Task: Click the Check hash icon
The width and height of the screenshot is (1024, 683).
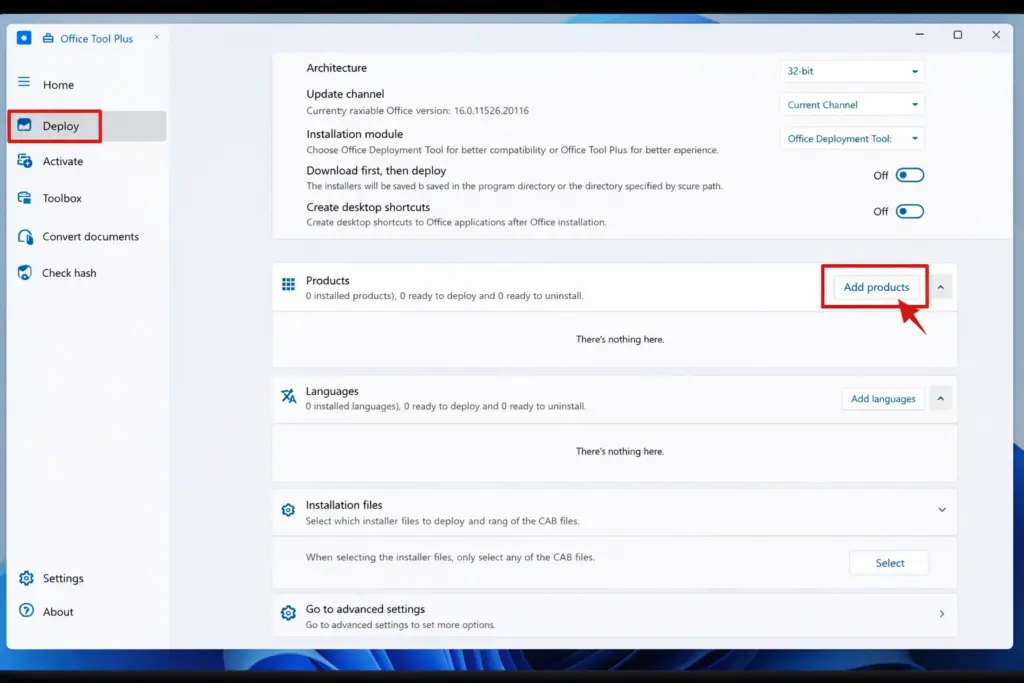Action: 25,273
